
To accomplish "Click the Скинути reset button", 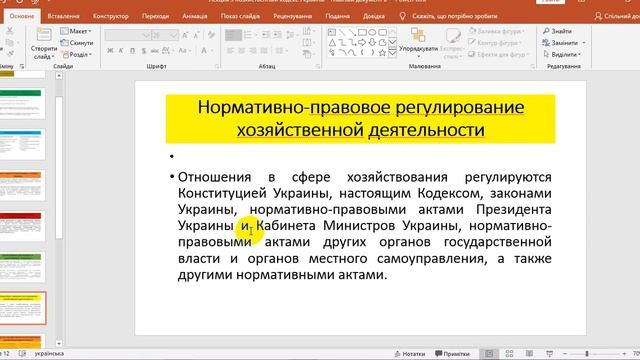I will (x=77, y=42).
